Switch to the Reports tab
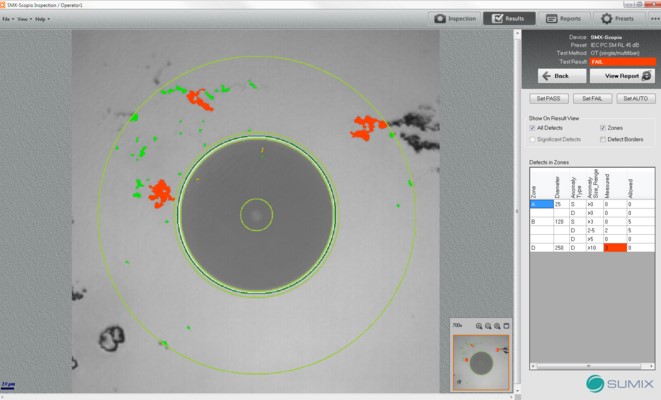The image size is (661, 400). pyautogui.click(x=564, y=18)
